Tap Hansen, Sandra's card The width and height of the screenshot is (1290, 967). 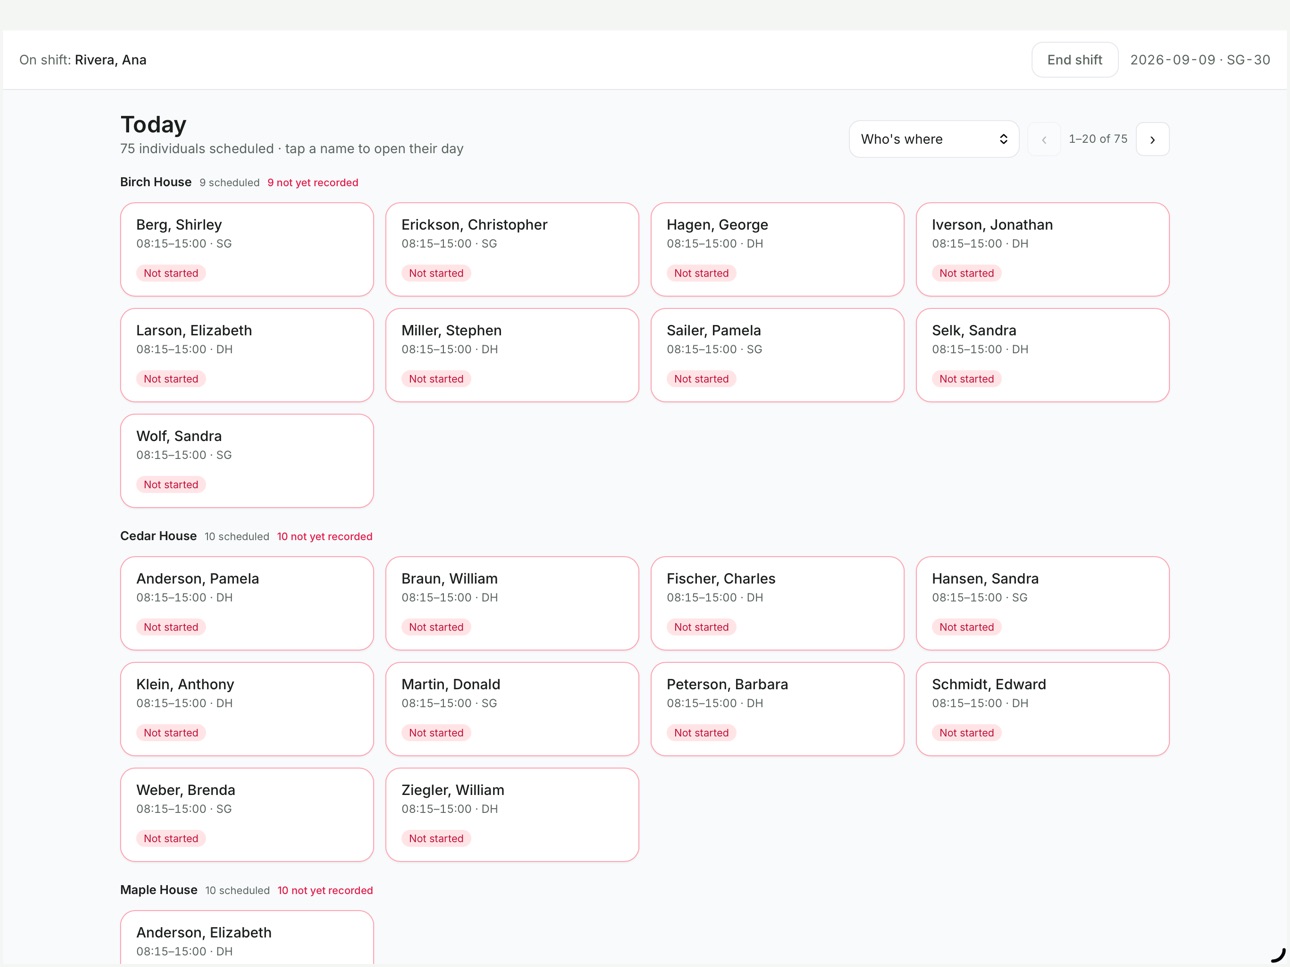pos(1042,603)
